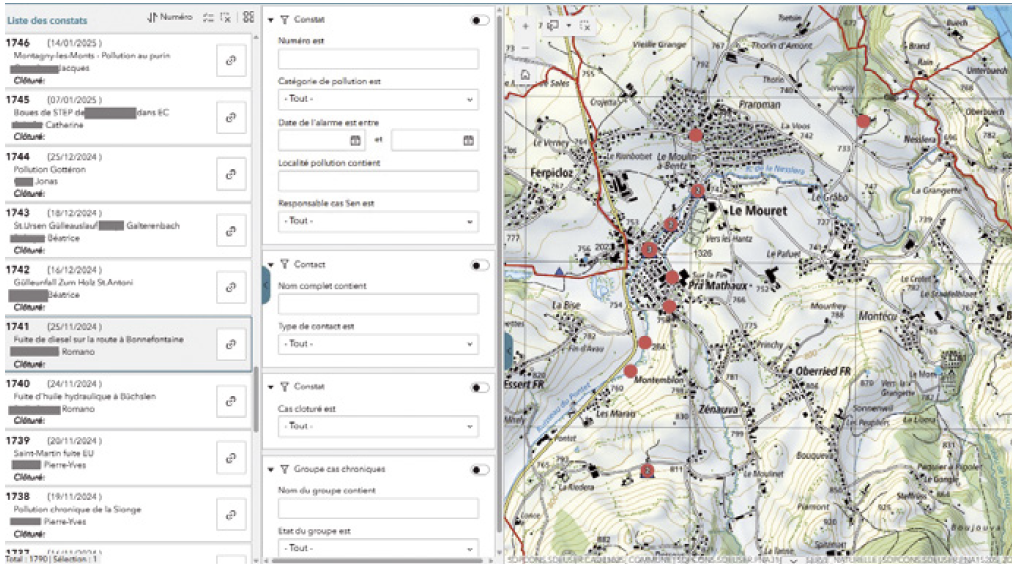
Task: Click the Localité pollution contient field
Action: [x=378, y=181]
